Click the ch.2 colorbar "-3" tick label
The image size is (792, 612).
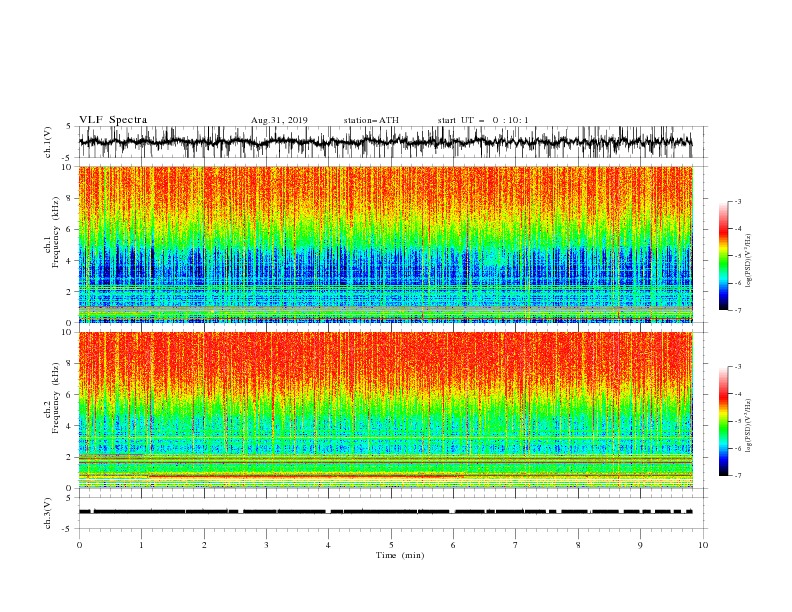738,367
